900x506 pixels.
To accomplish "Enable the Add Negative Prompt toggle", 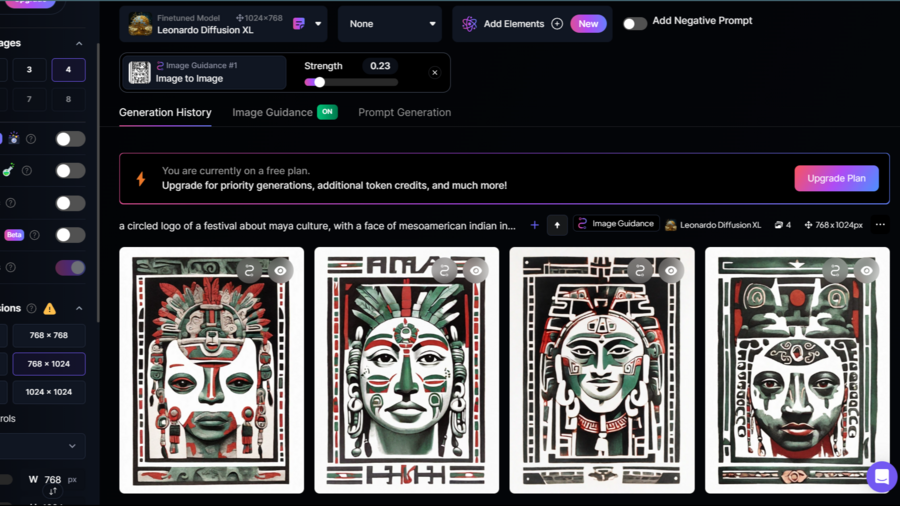I will click(x=635, y=23).
